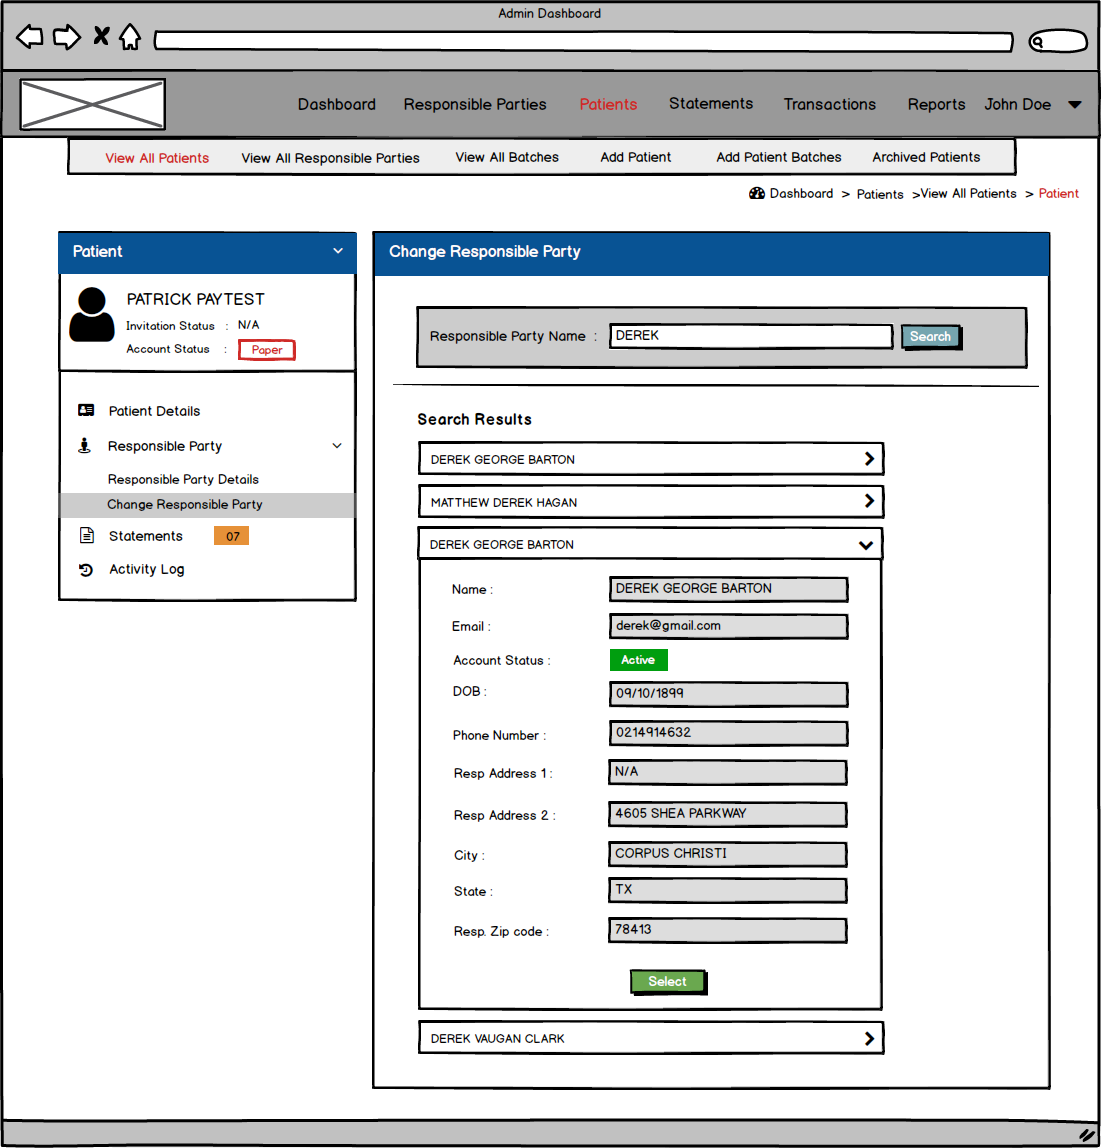The image size is (1101, 1148).
Task: Expand the MATTHEW DEREK HAGAN result
Action: (x=869, y=501)
